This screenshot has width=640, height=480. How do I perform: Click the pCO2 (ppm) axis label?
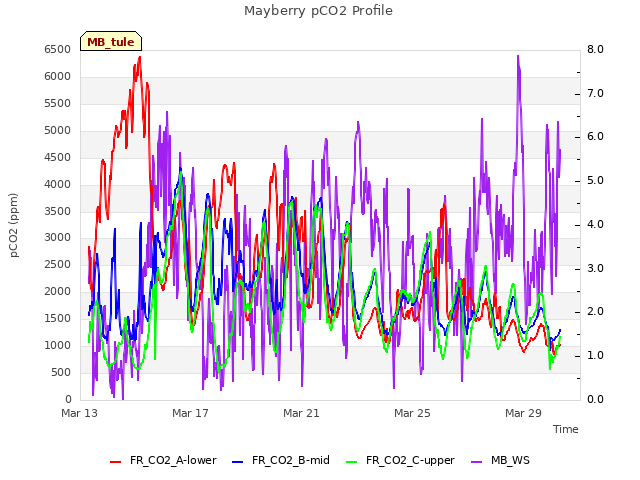pyautogui.click(x=14, y=225)
